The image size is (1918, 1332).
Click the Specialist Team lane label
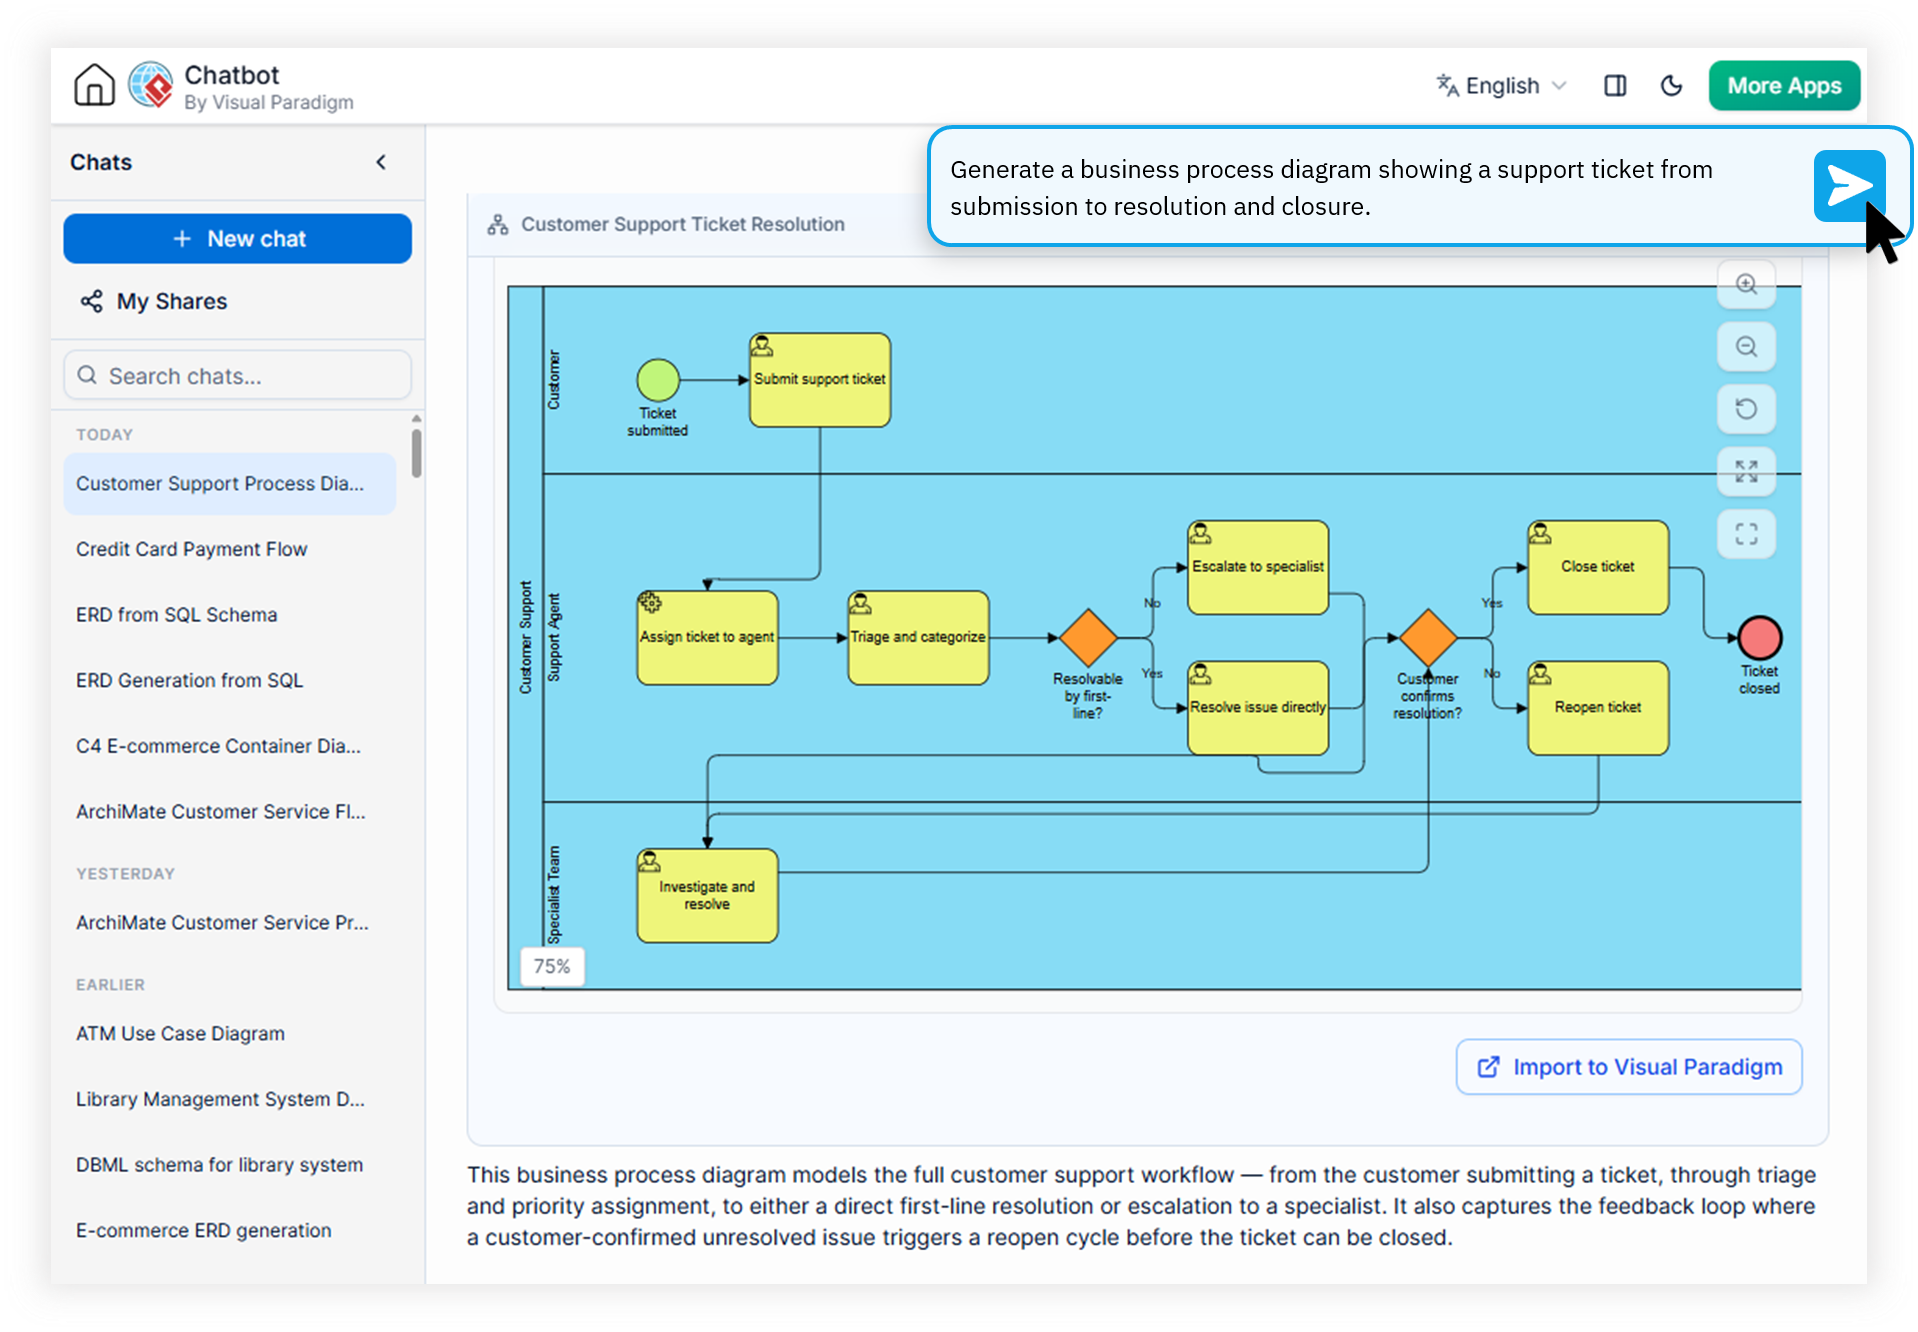[x=554, y=896]
